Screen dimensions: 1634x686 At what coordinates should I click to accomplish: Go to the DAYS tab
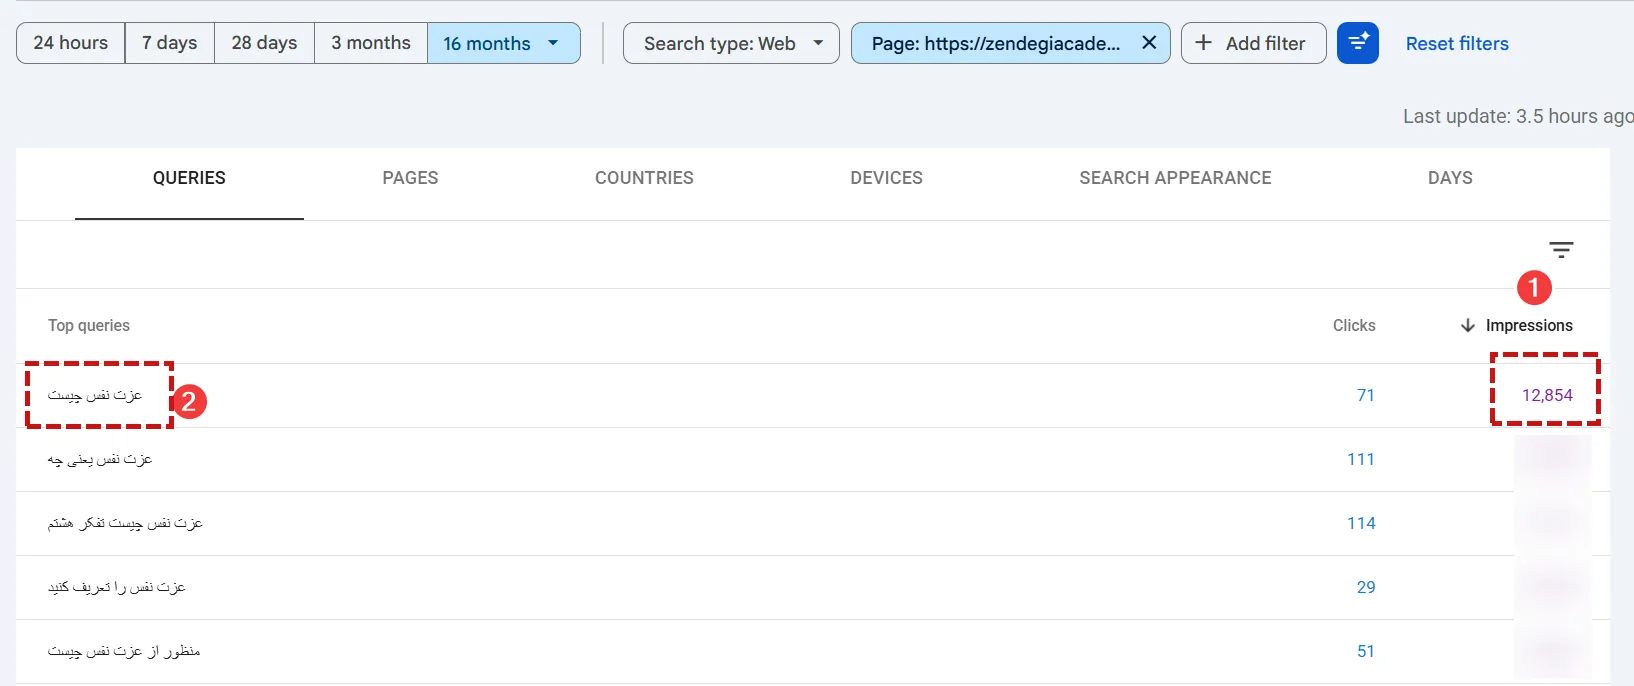(x=1450, y=178)
